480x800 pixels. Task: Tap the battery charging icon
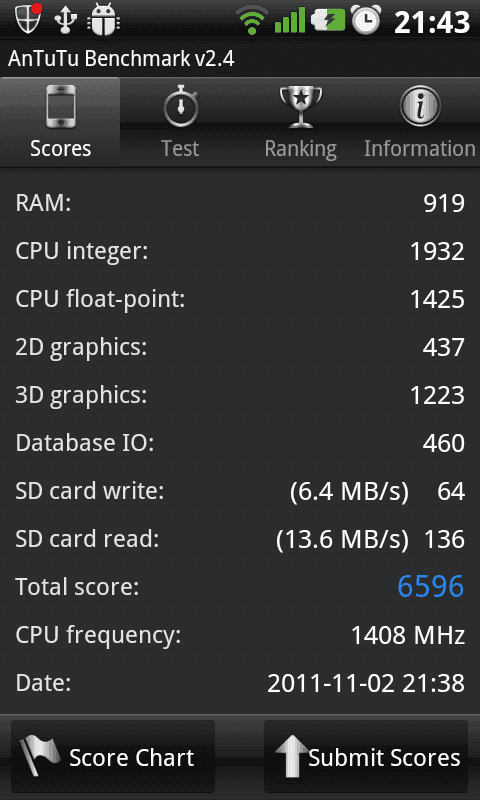(x=329, y=20)
